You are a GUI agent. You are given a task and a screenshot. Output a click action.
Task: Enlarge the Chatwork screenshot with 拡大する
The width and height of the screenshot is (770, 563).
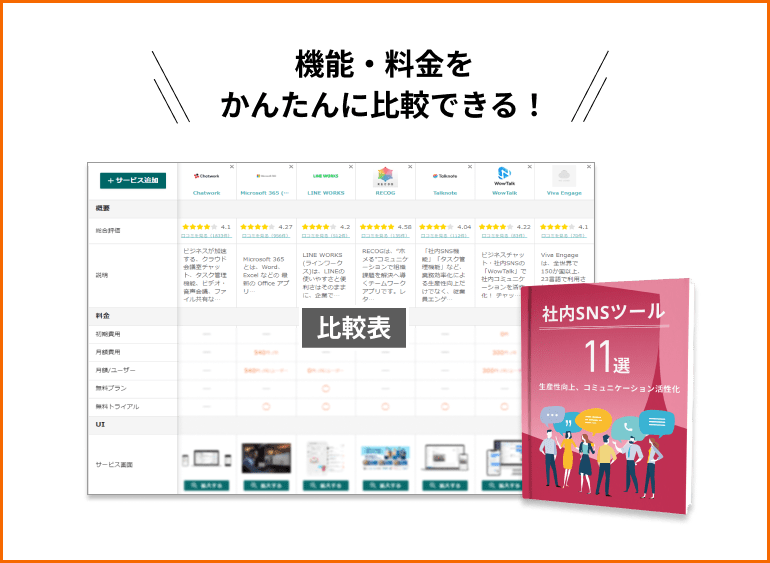pyautogui.click(x=207, y=485)
